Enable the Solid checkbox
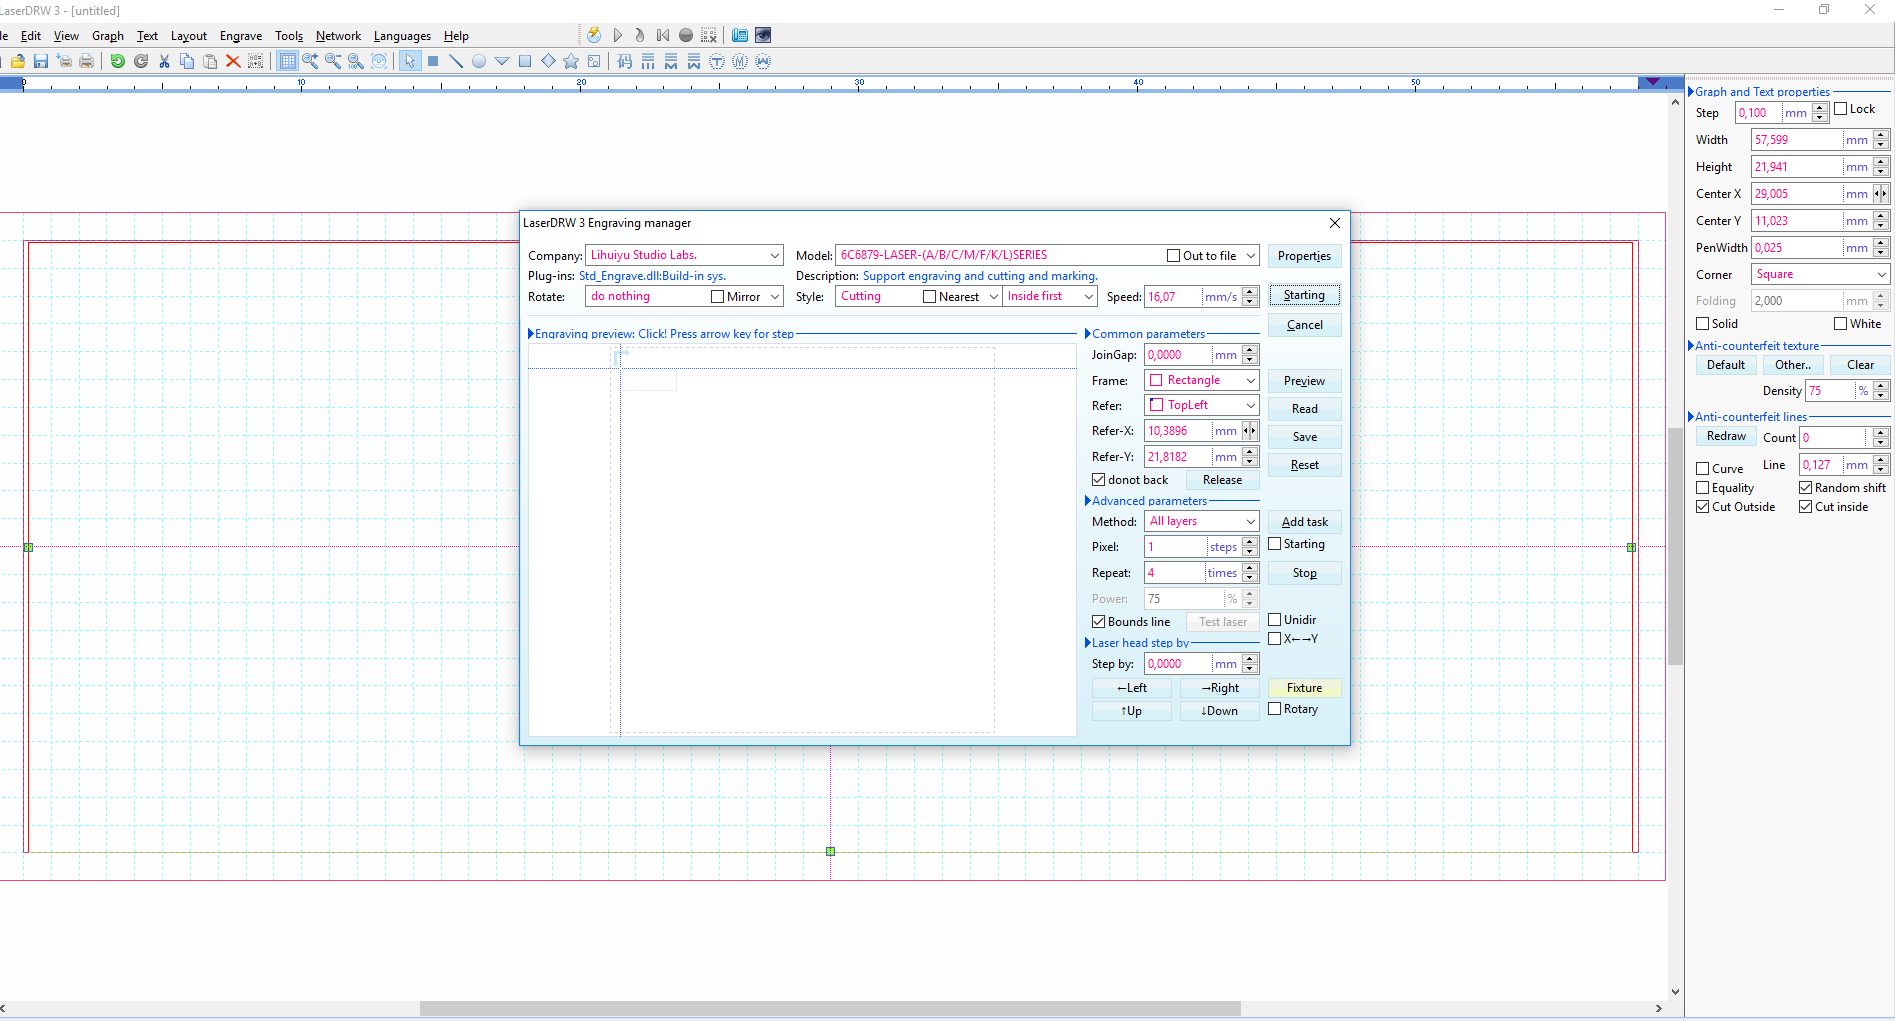 [1703, 324]
